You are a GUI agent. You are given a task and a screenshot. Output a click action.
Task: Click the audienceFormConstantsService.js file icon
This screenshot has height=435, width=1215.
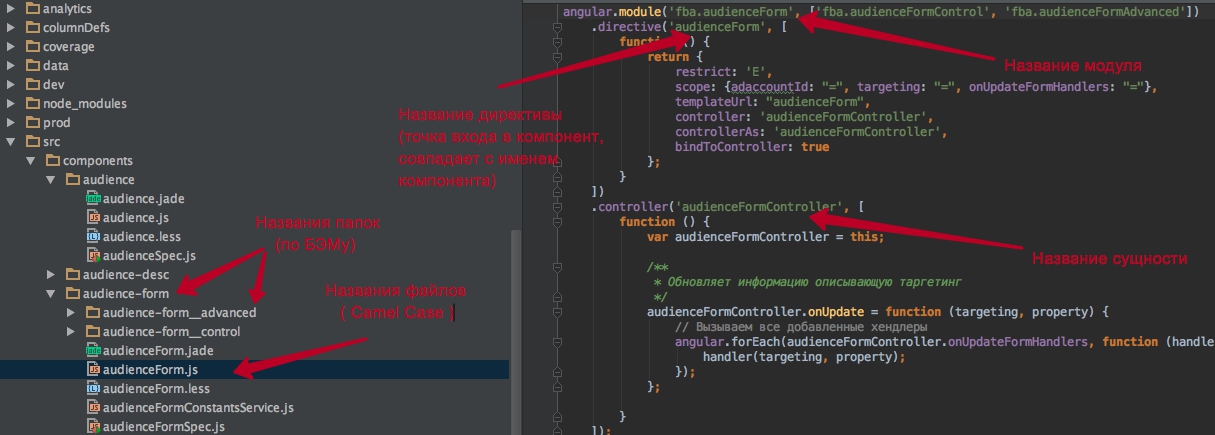coord(94,407)
